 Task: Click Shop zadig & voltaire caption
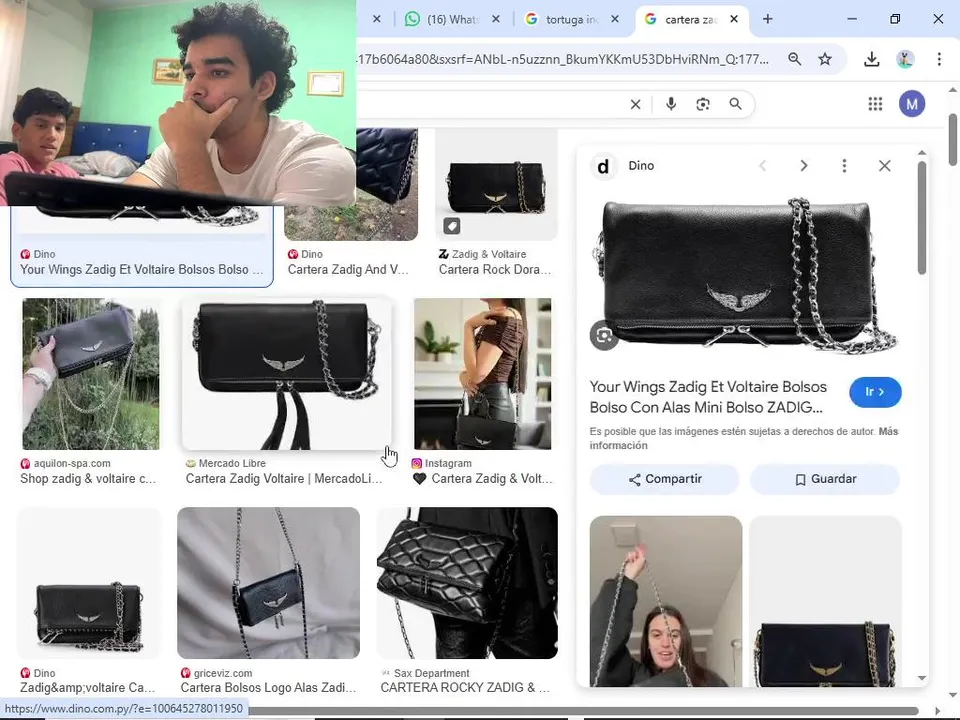(x=88, y=479)
